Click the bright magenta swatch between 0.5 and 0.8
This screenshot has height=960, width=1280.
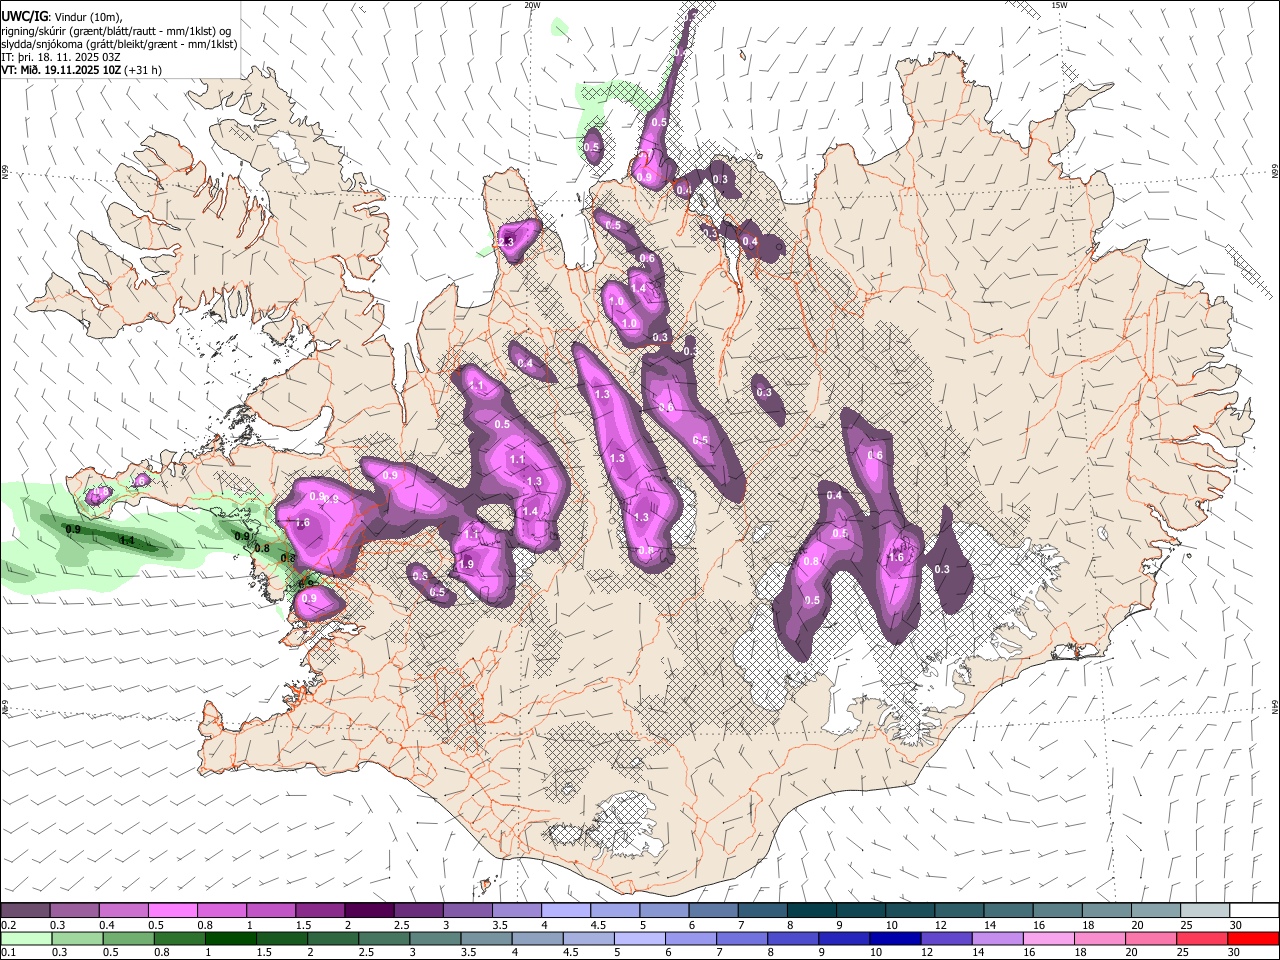tap(172, 910)
